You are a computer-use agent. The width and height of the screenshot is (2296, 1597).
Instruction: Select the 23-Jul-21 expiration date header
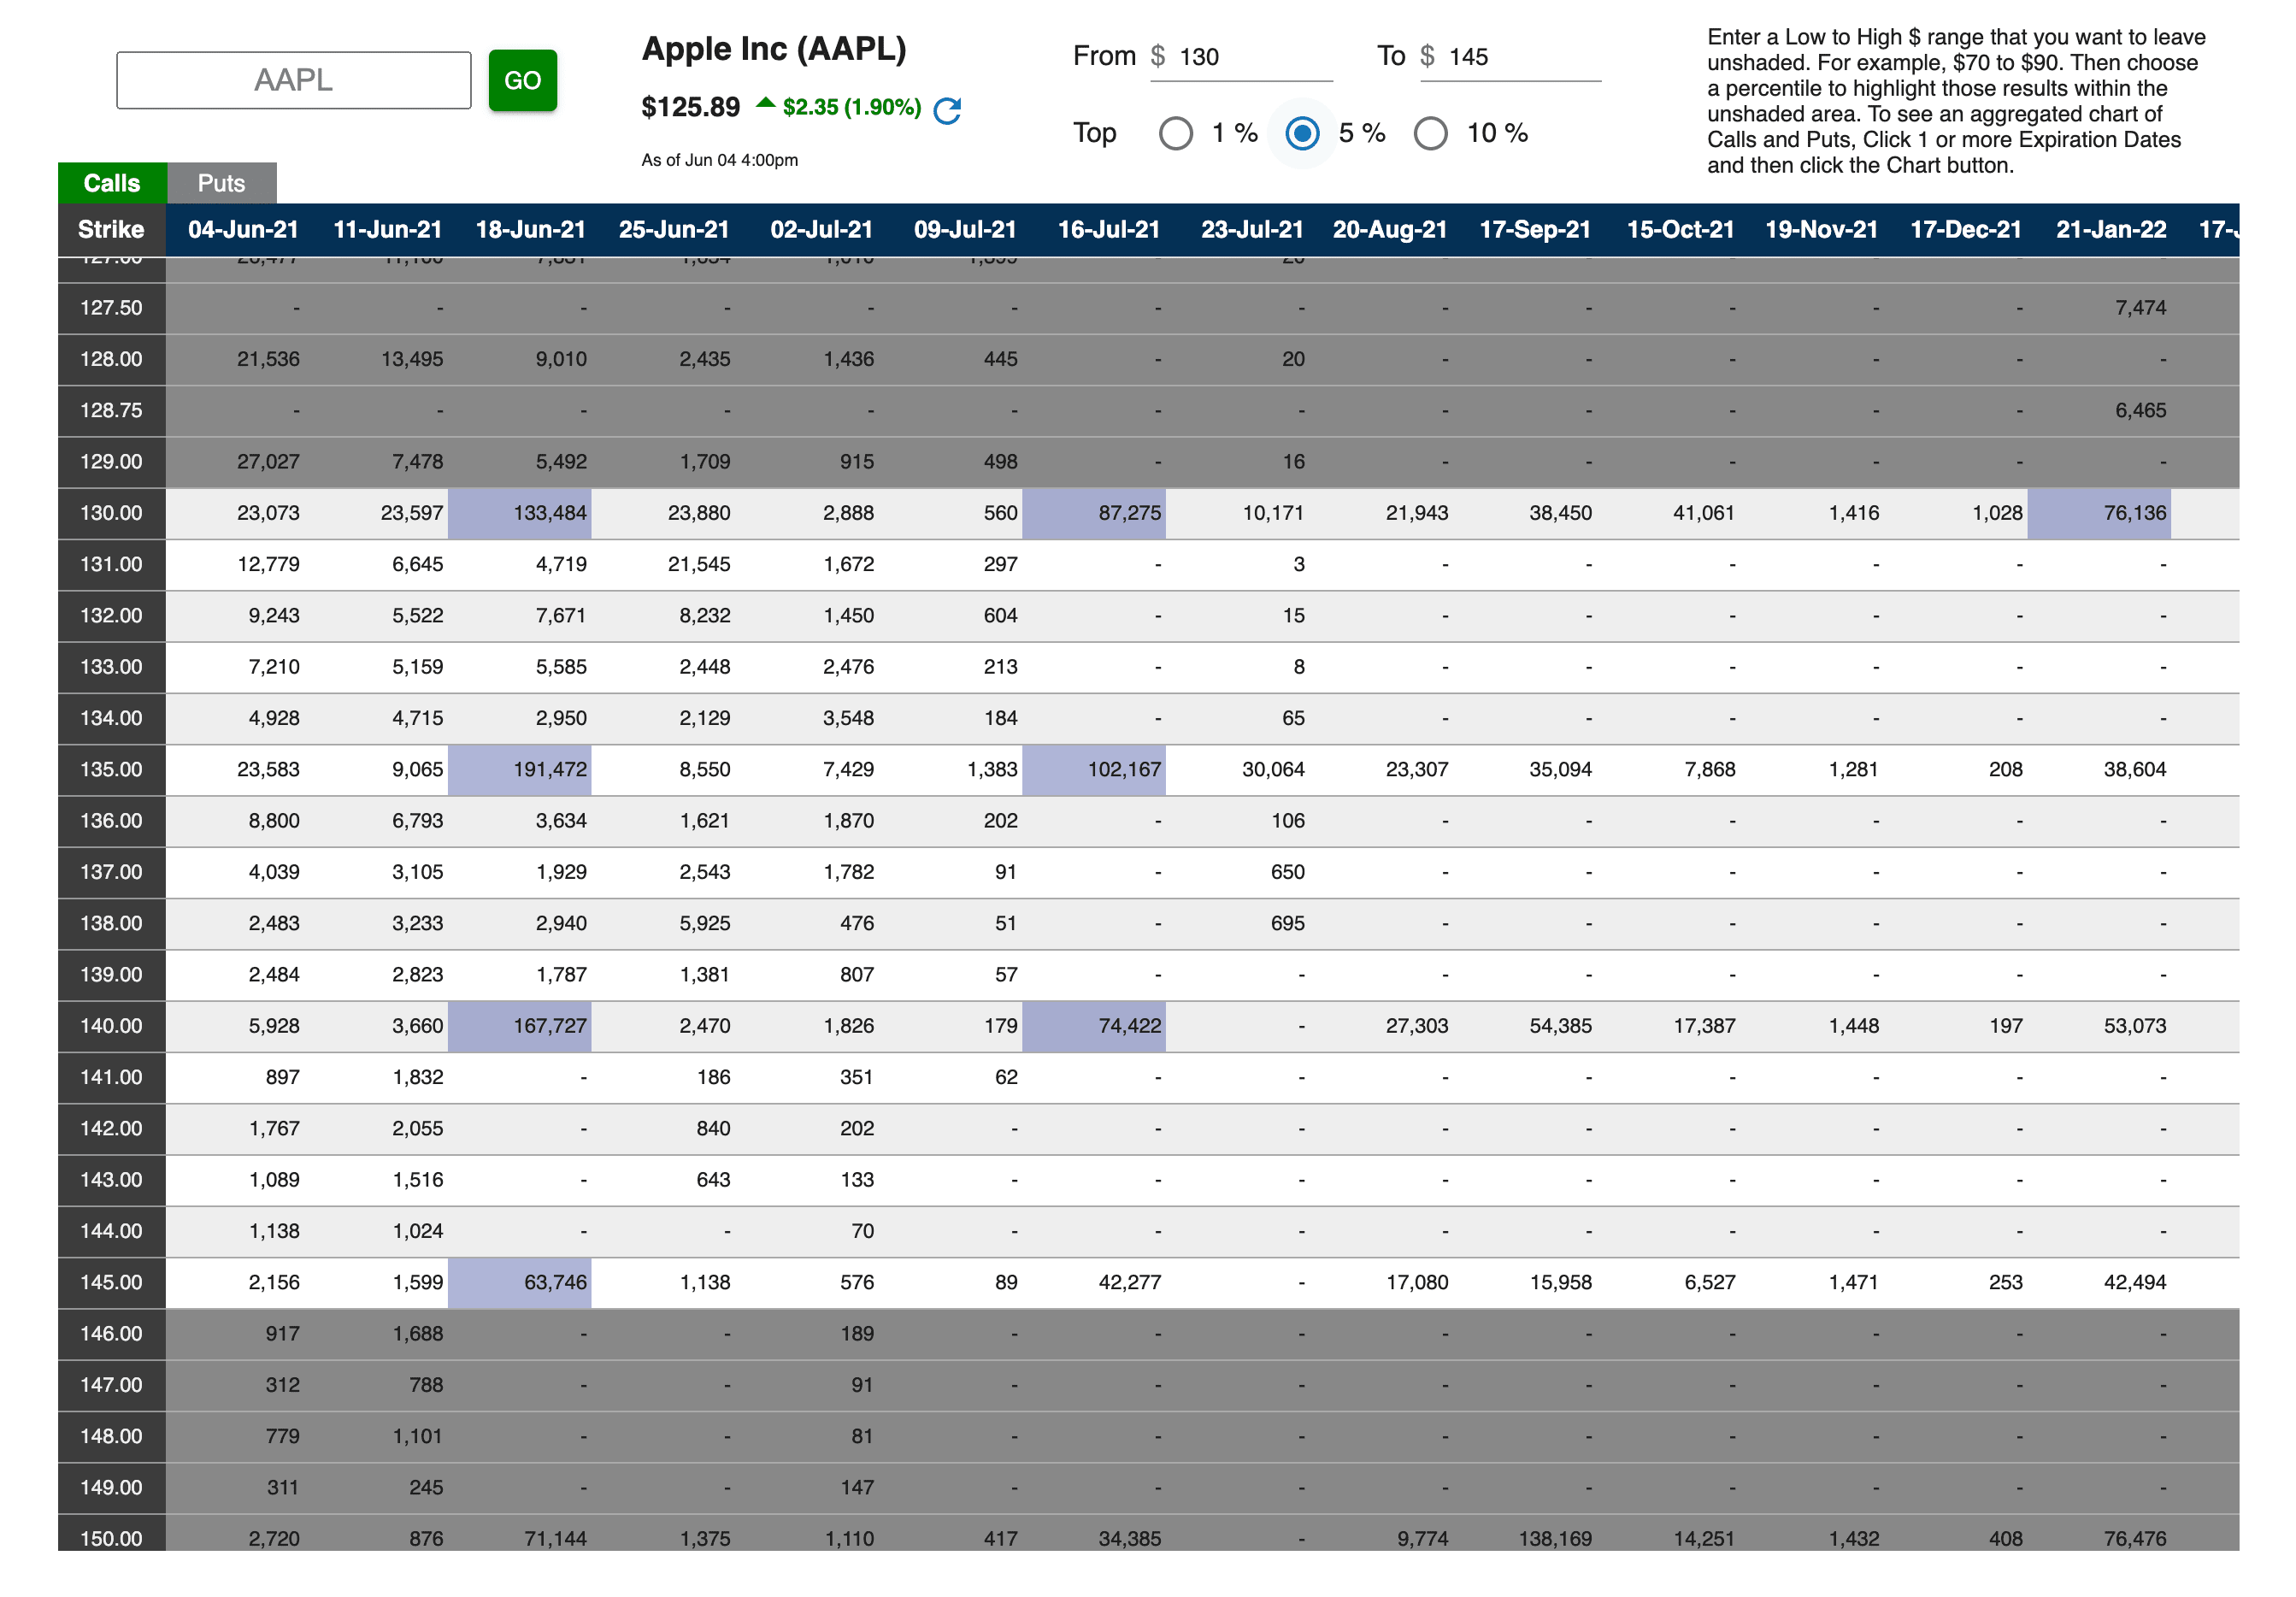[1252, 229]
